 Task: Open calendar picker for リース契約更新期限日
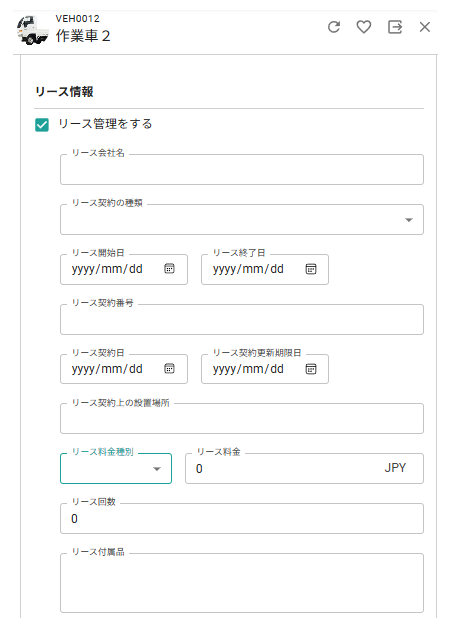click(311, 369)
